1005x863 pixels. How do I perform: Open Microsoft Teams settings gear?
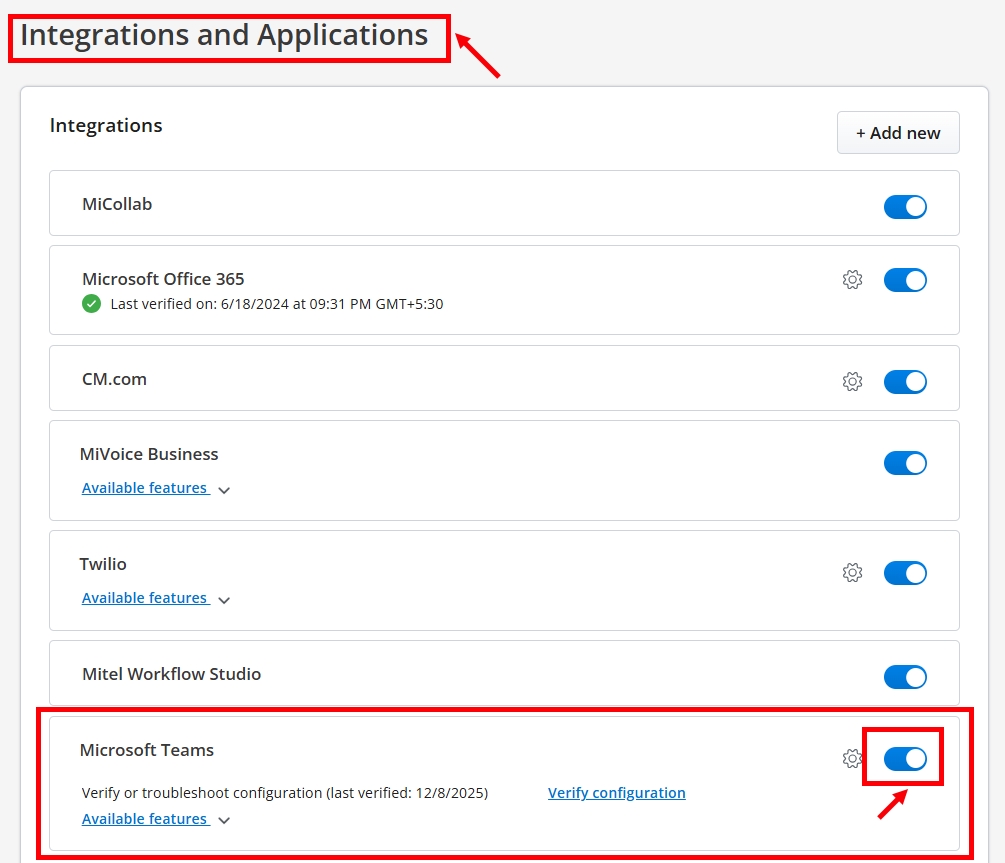pyautogui.click(x=852, y=758)
